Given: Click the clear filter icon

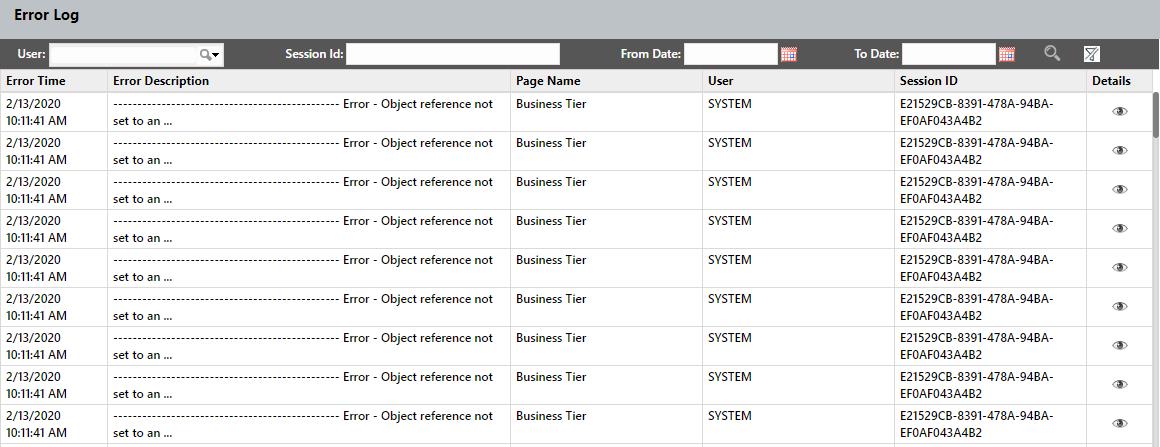Looking at the screenshot, I should (x=1092, y=54).
